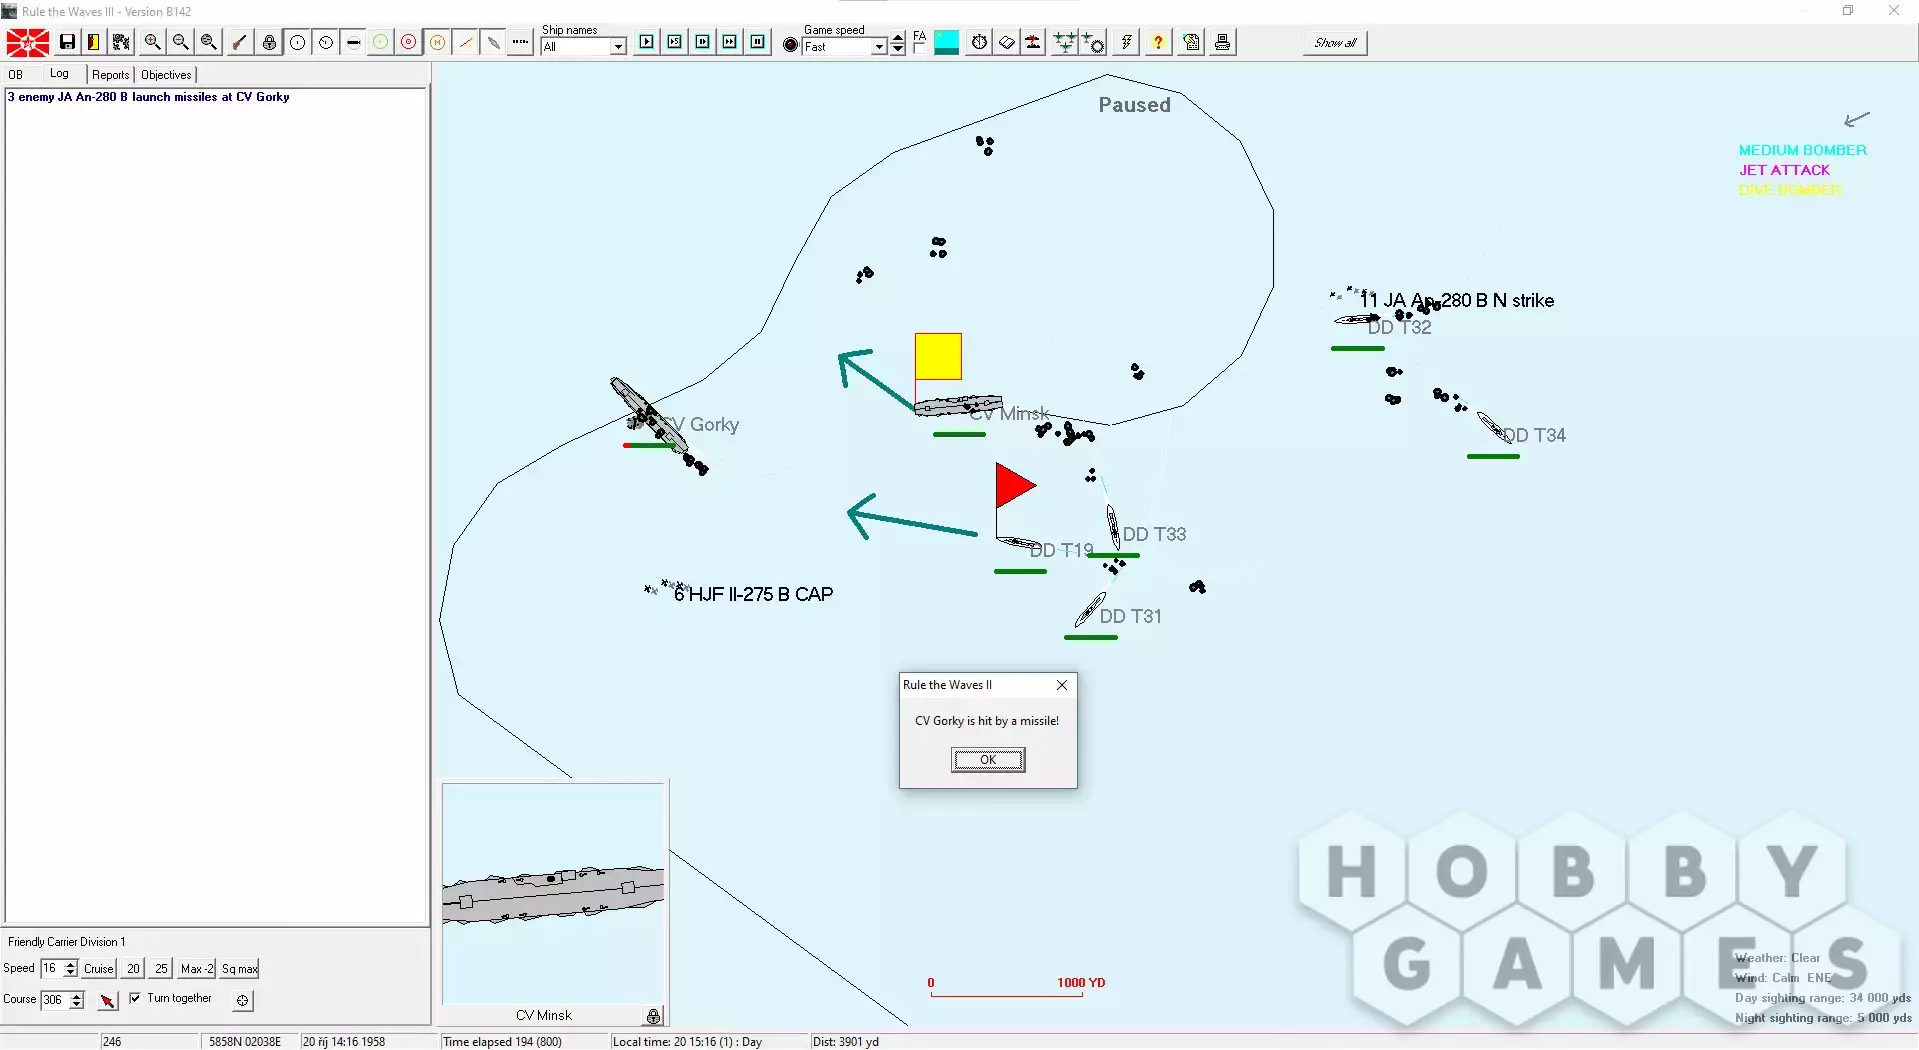Click the floppy disk save icon
The width and height of the screenshot is (1919, 1050).
(67, 42)
